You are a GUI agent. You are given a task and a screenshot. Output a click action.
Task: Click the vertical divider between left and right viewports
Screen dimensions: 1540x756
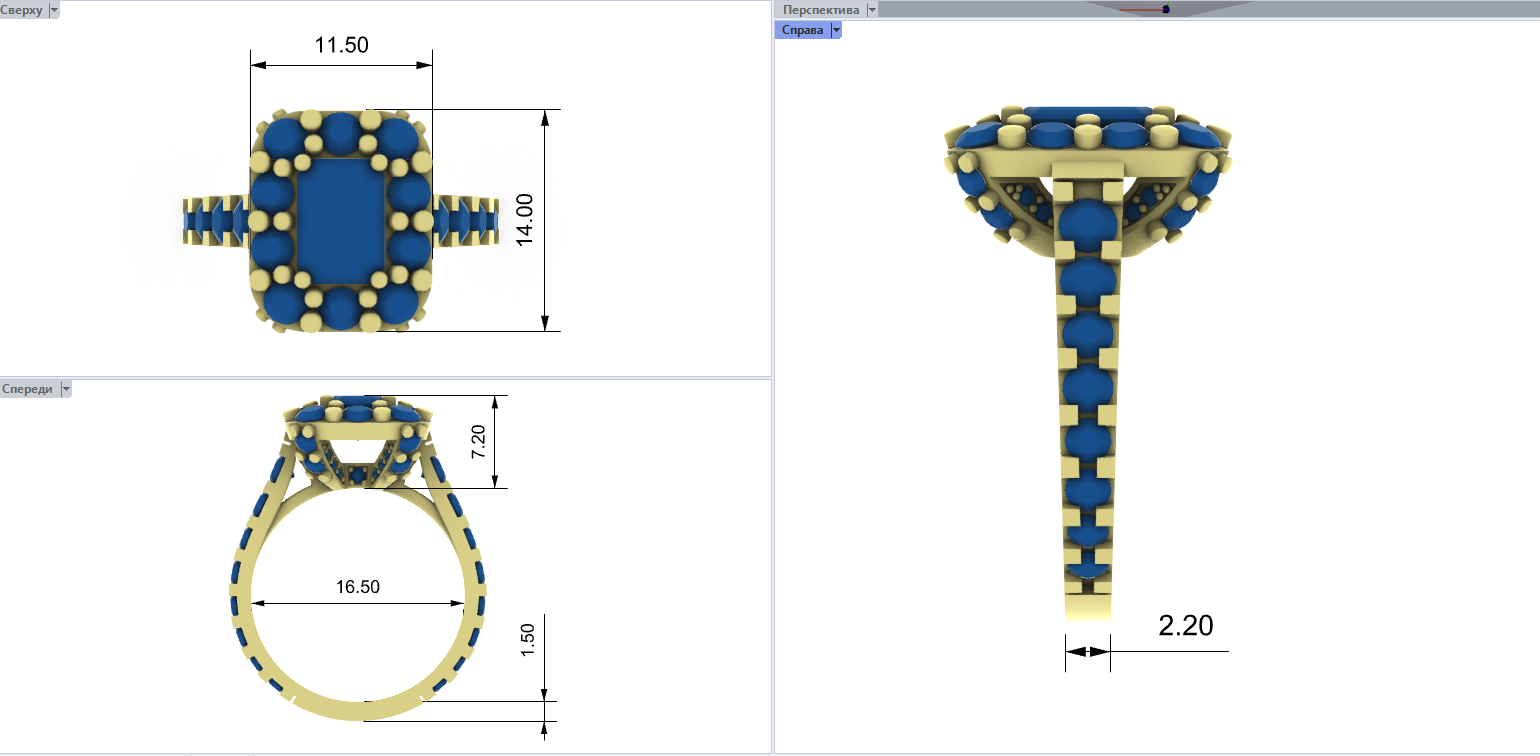773,378
